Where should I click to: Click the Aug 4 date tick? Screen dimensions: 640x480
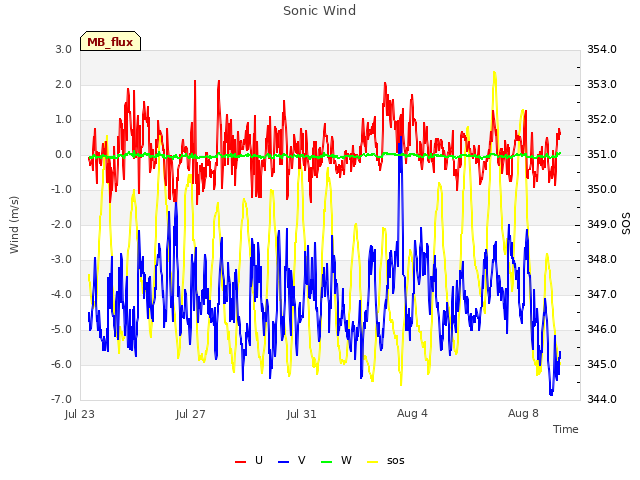click(412, 413)
